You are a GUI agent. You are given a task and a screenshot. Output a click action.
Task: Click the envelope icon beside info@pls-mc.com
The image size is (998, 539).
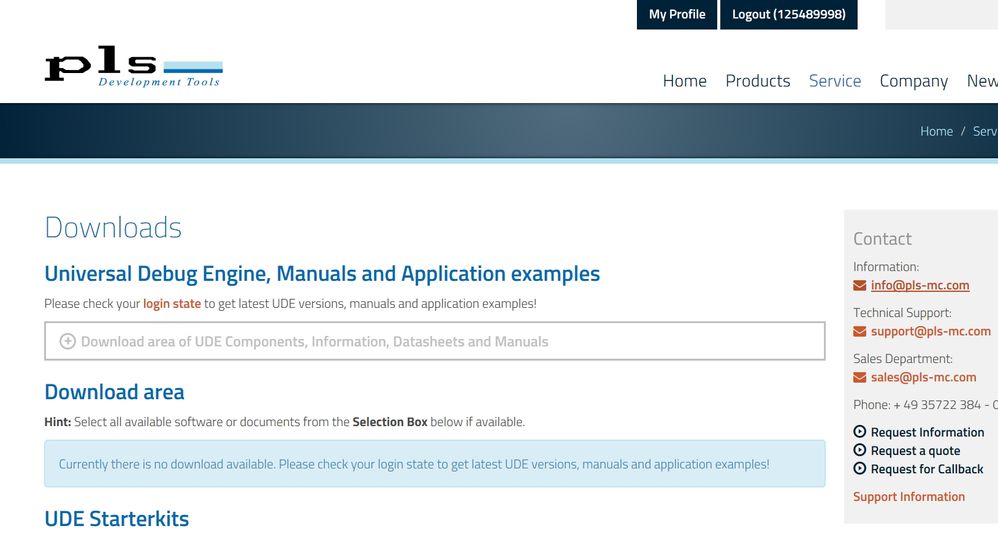coord(859,286)
